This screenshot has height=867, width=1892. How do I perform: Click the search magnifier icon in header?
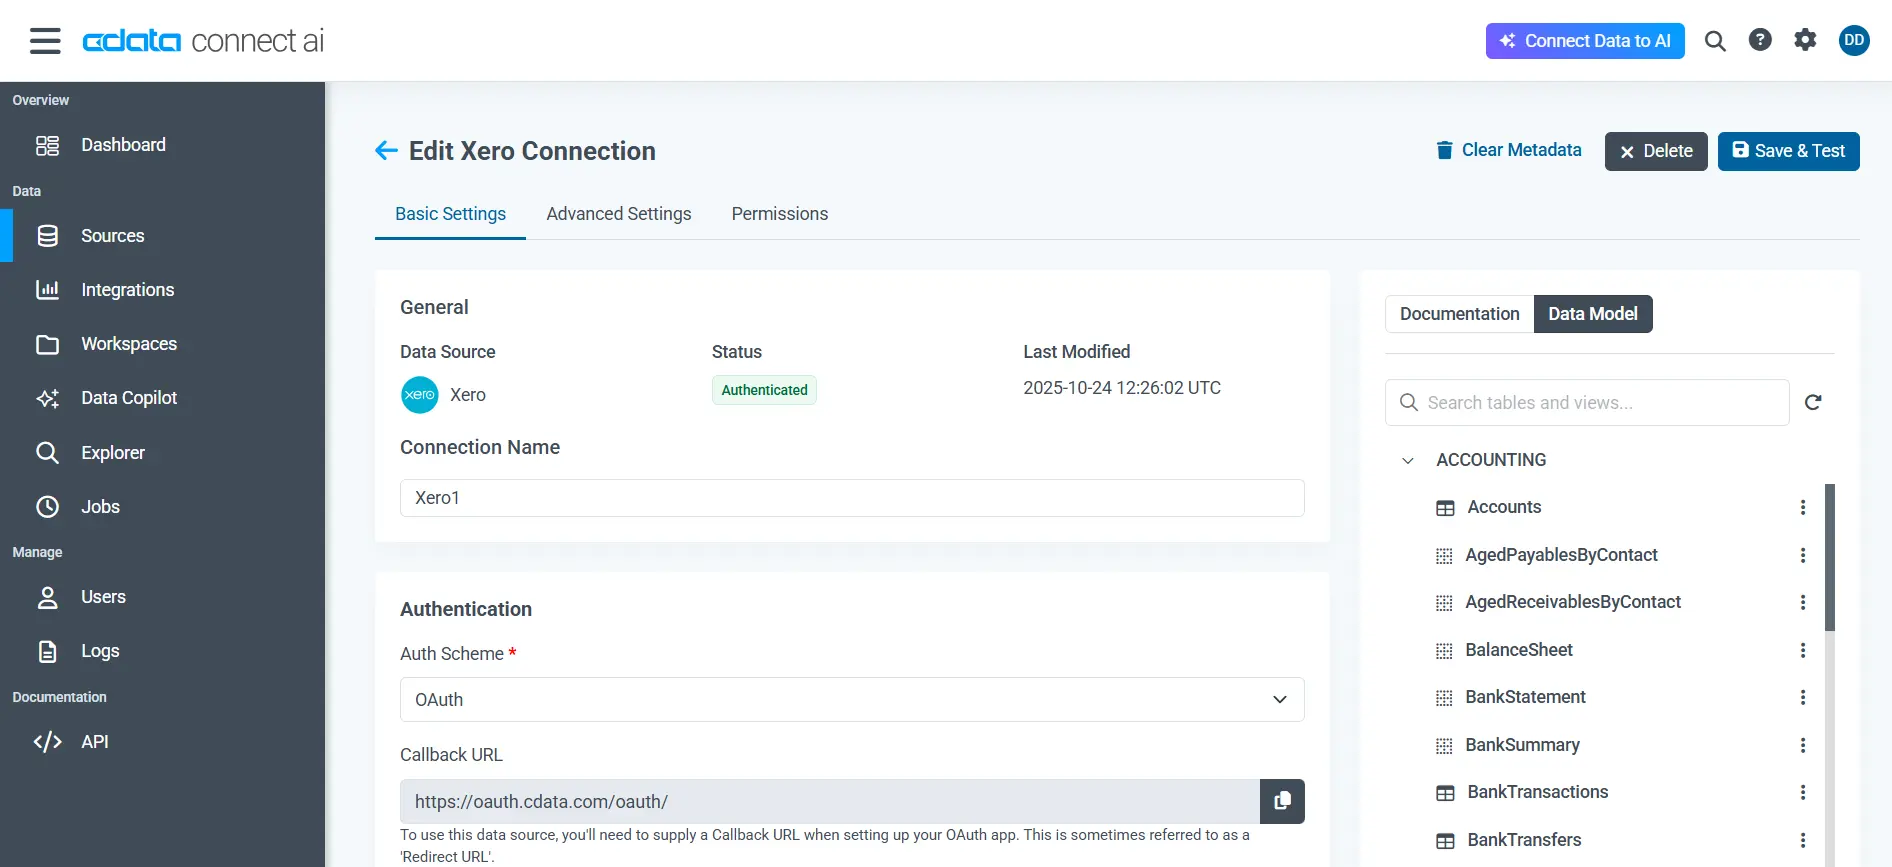point(1715,41)
